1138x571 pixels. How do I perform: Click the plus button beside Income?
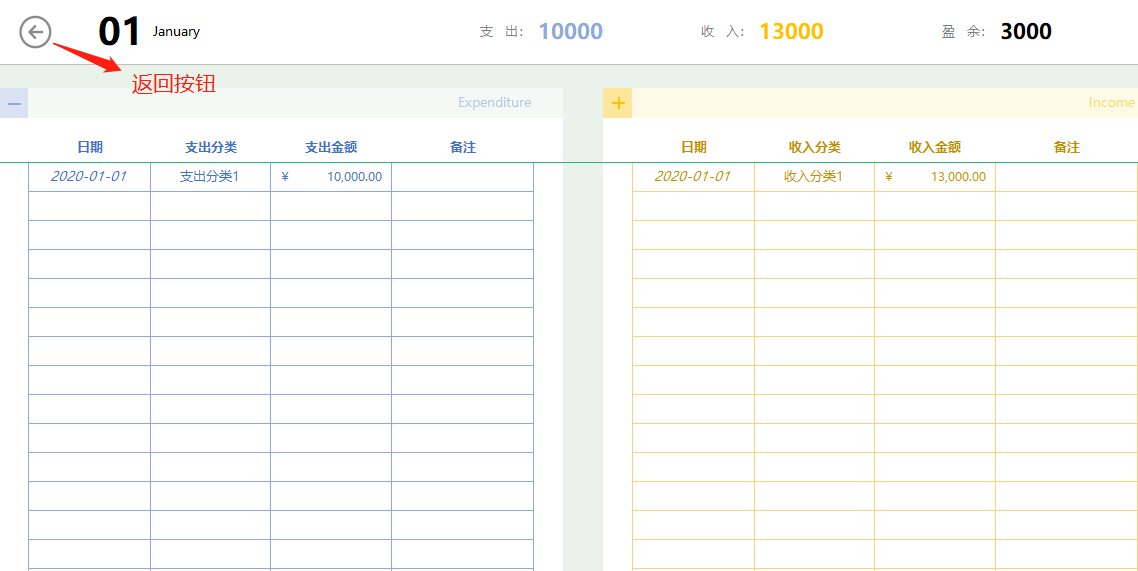(x=618, y=103)
